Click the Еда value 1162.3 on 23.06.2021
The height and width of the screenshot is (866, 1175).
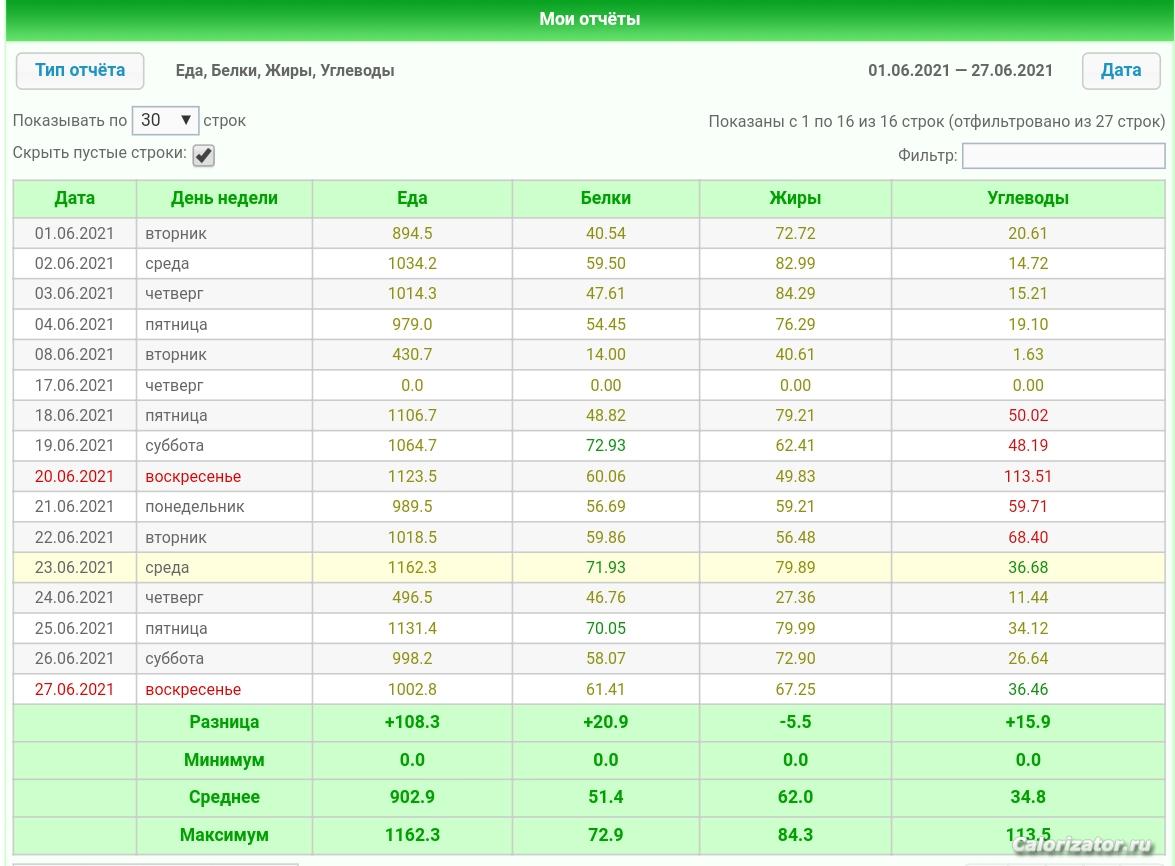[412, 567]
